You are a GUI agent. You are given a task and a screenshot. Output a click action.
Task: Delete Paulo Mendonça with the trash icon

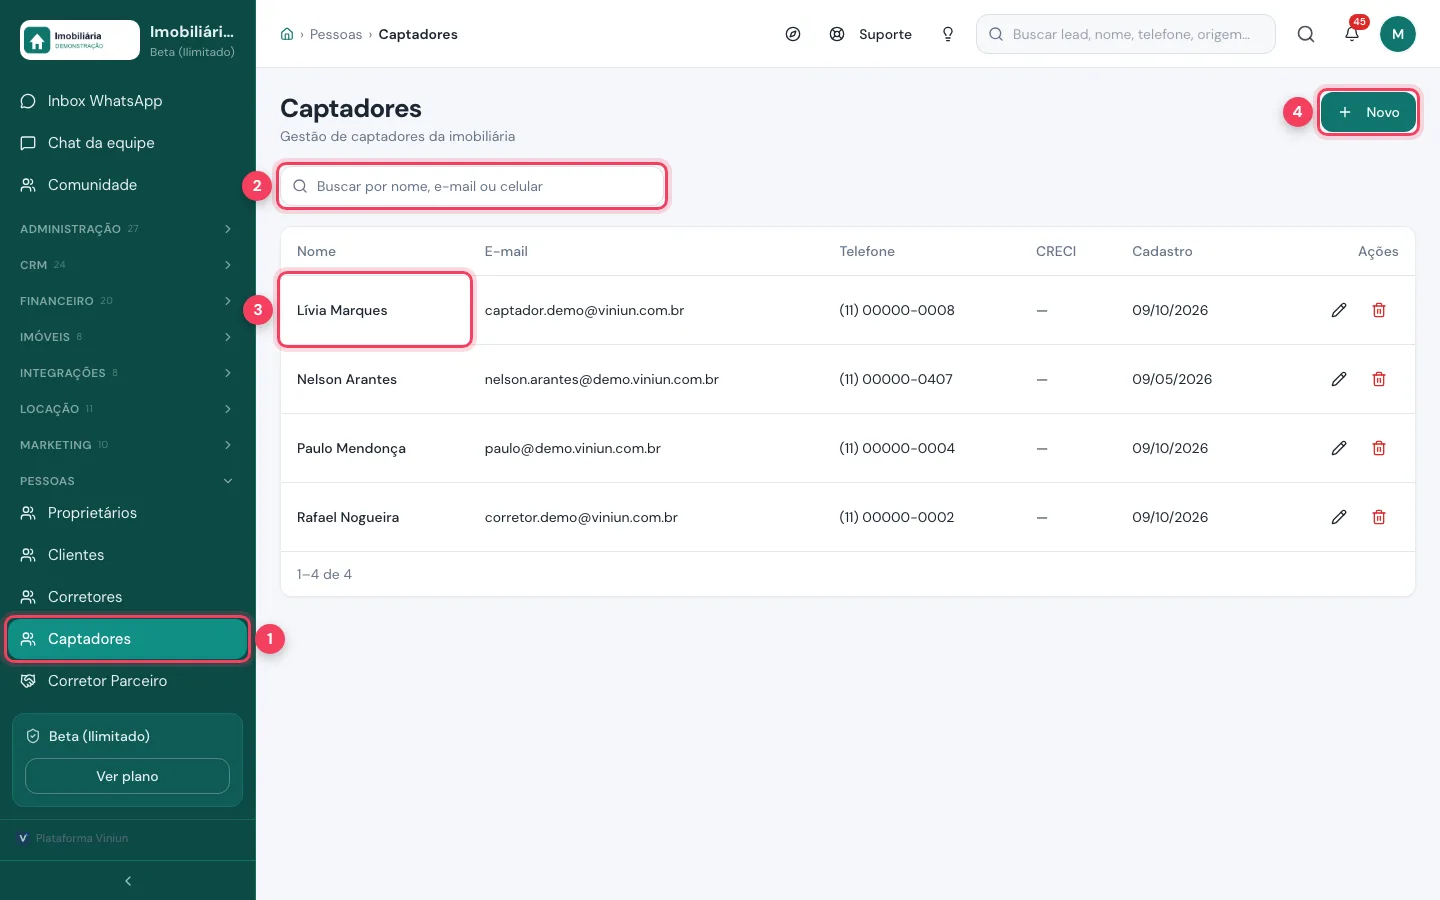click(x=1379, y=448)
